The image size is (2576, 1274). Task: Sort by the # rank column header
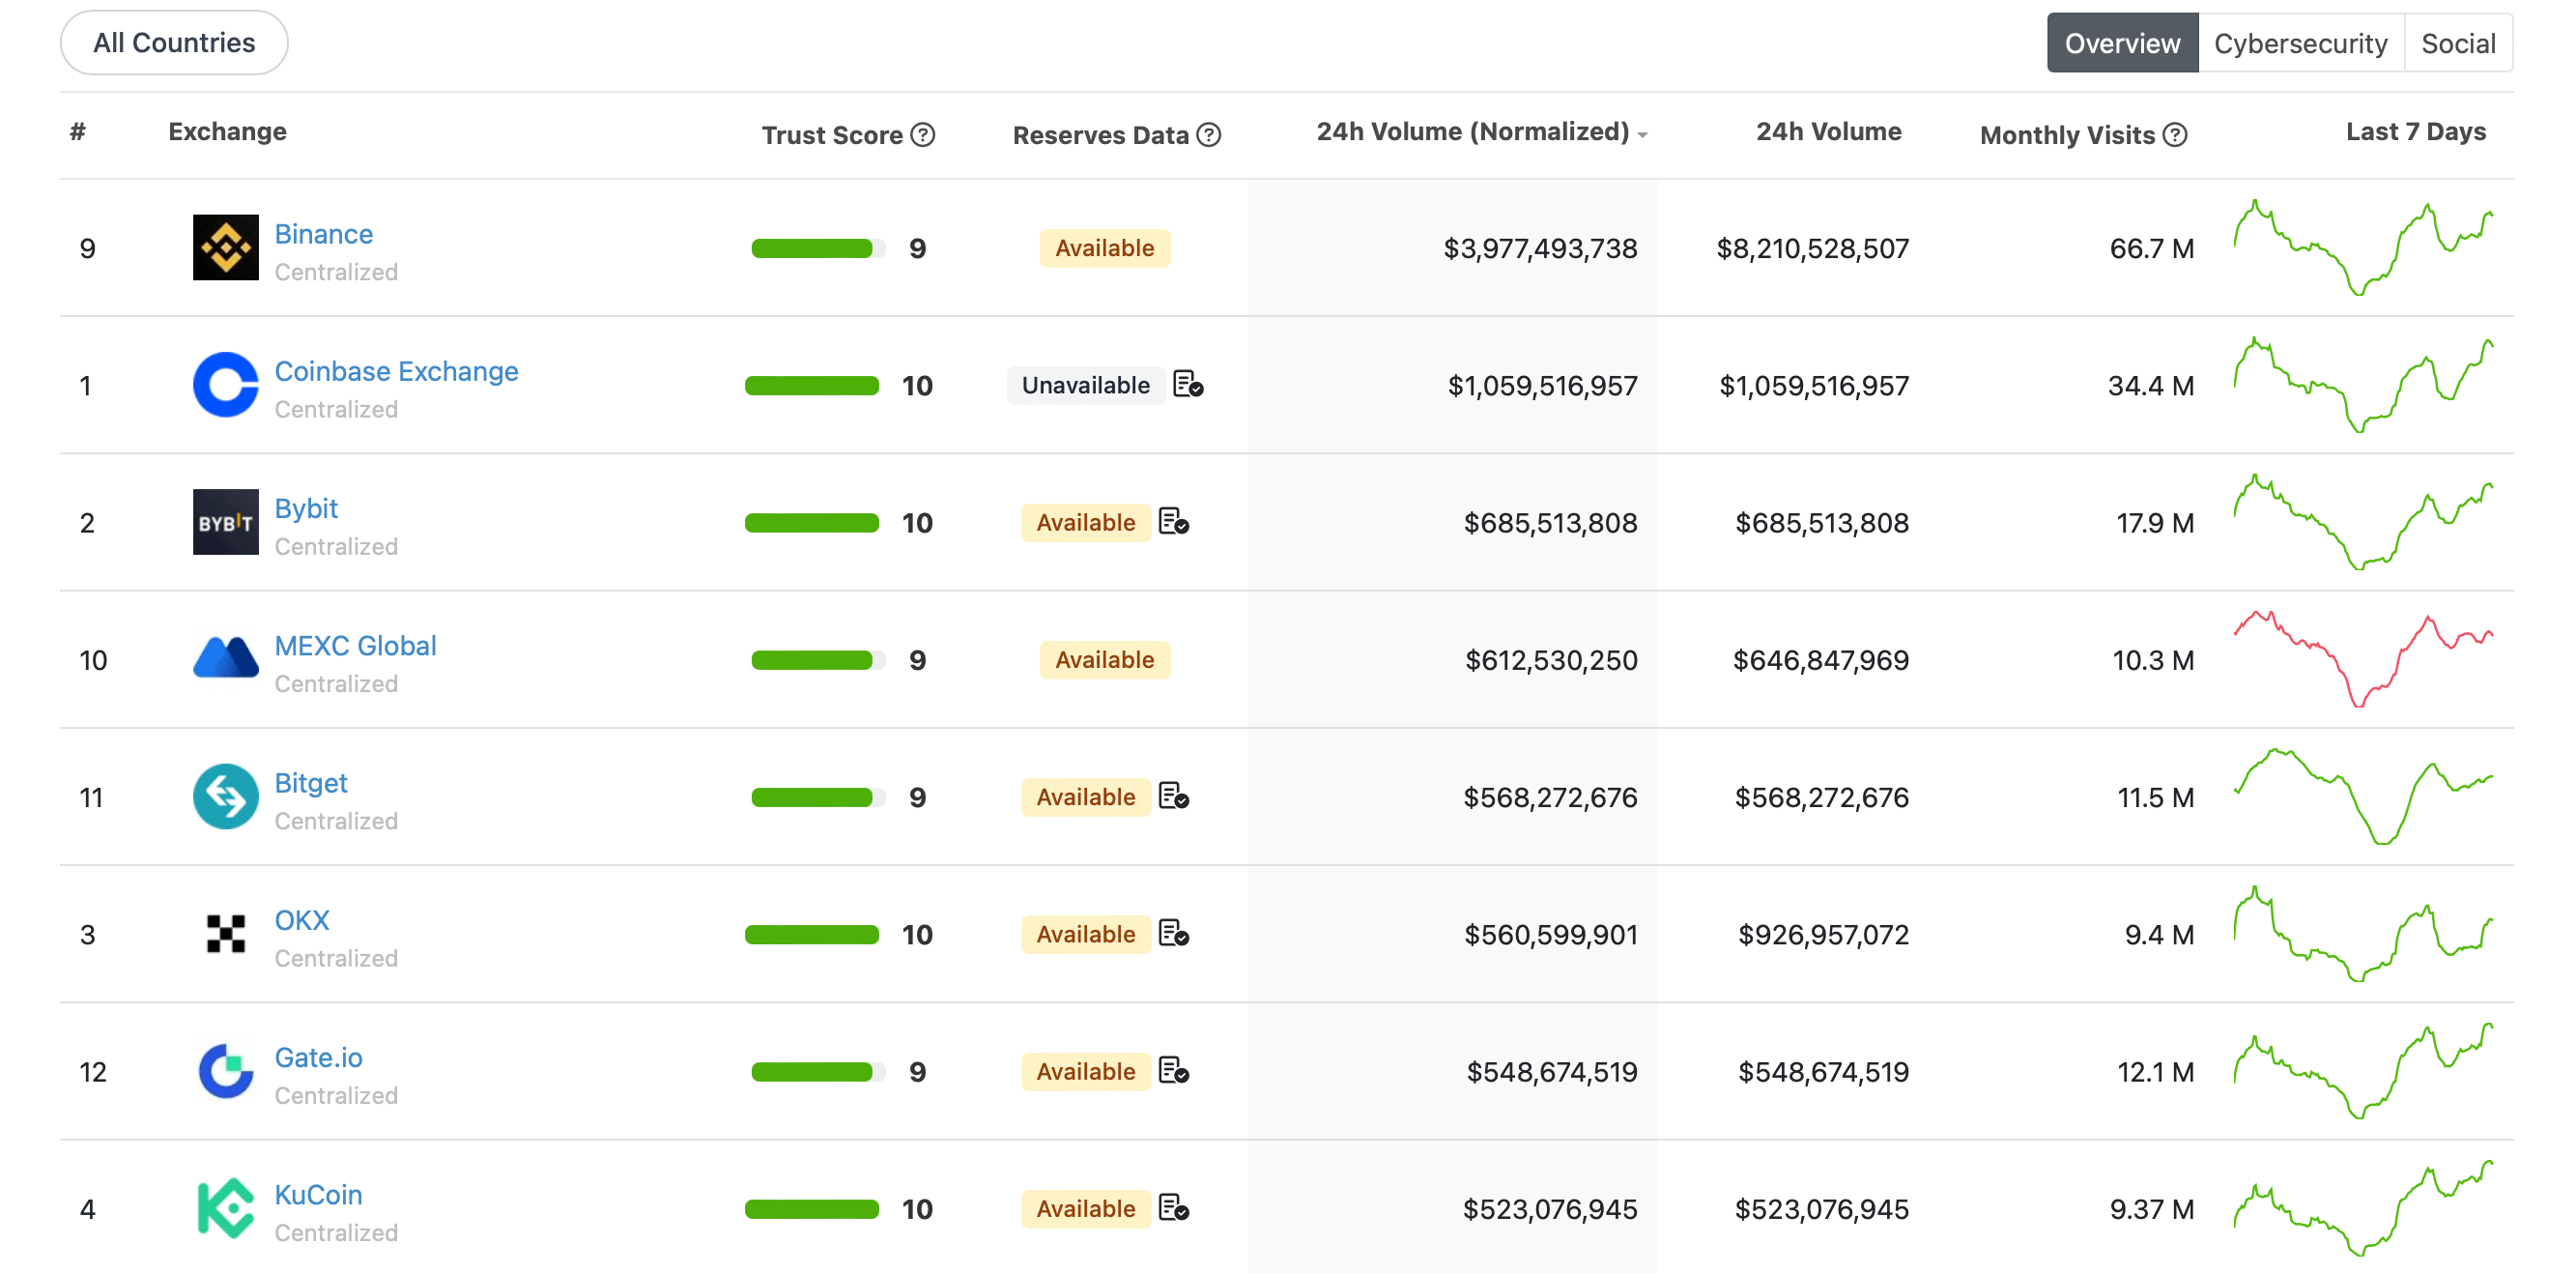[x=77, y=132]
